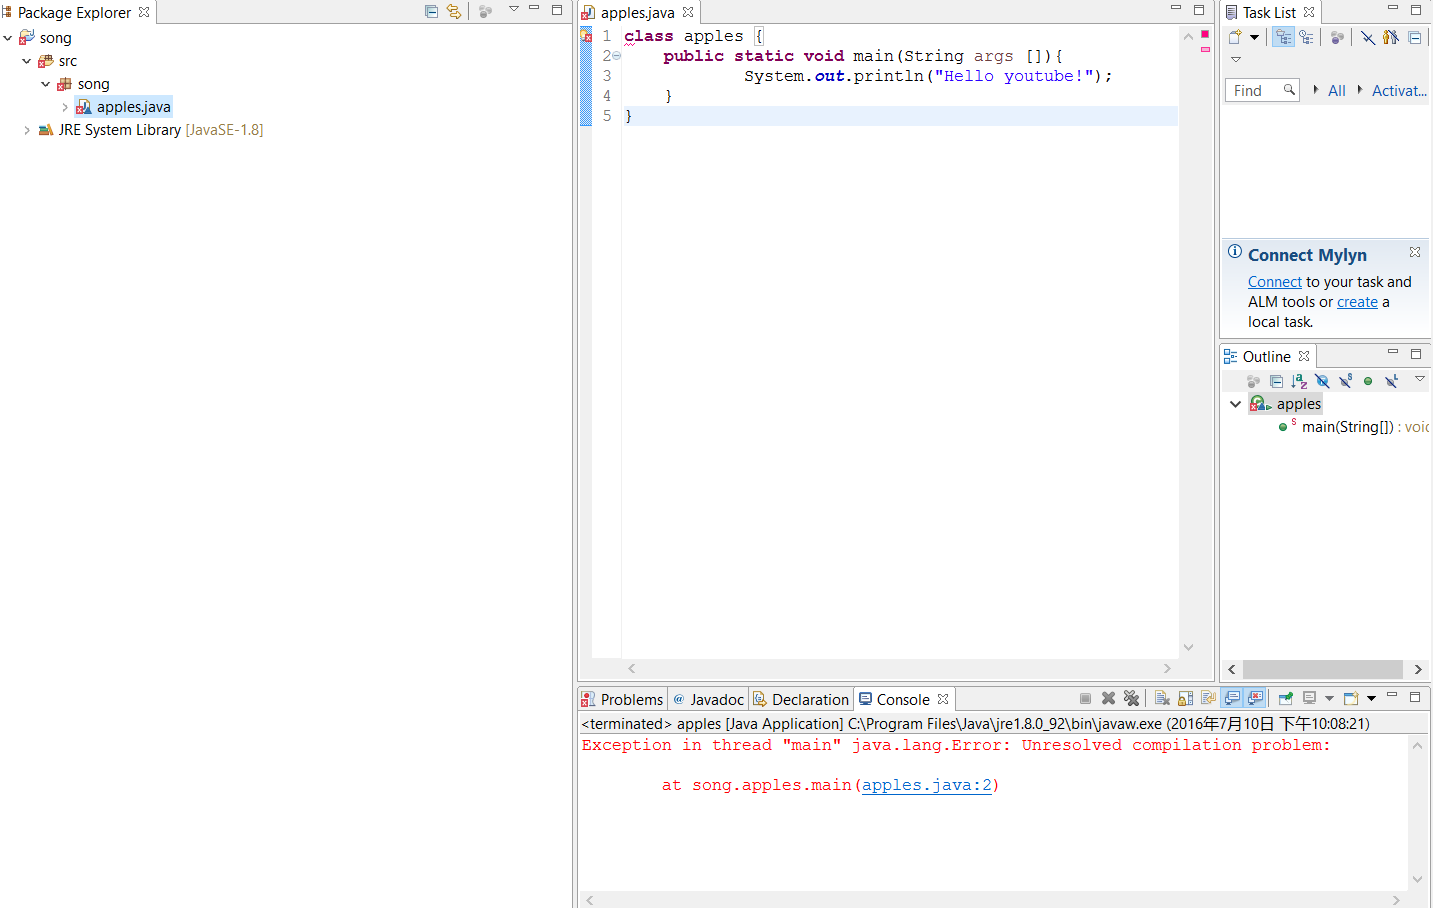Clear the Console output
The image size is (1433, 908).
pos(1162,698)
